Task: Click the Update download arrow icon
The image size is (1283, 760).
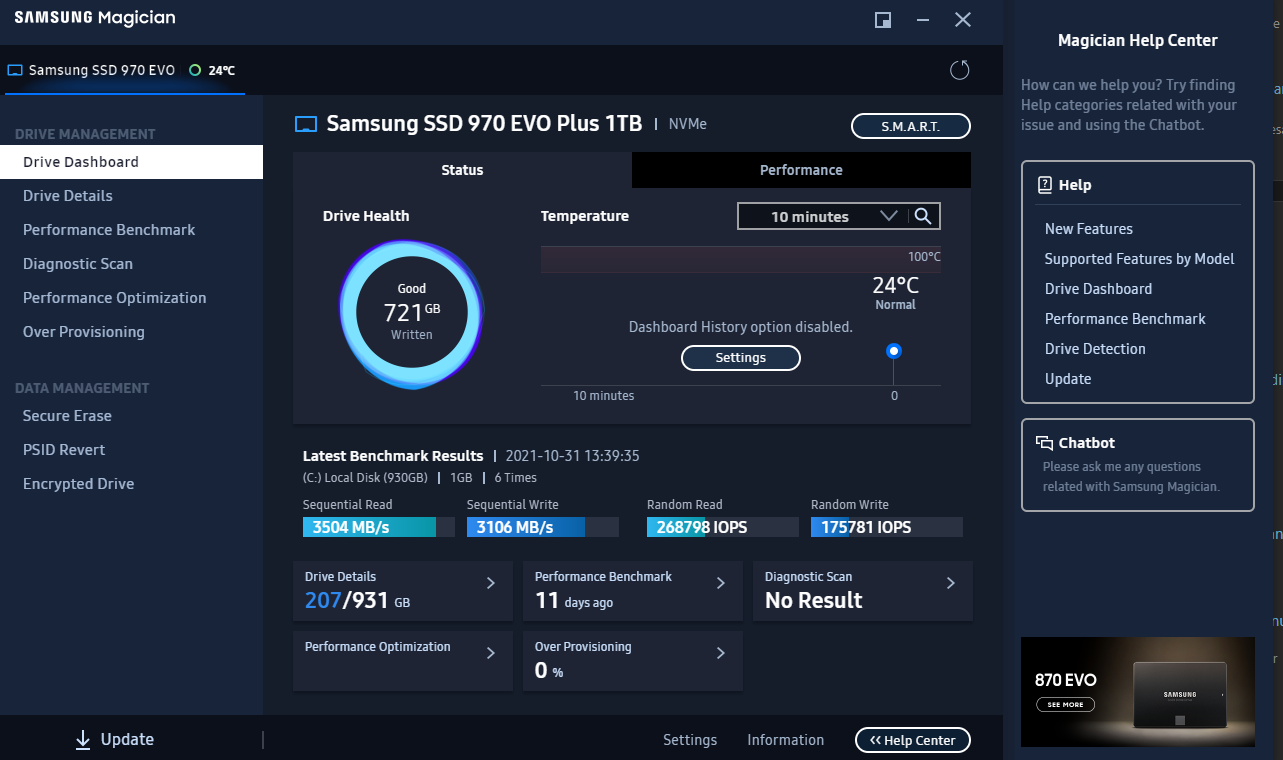Action: click(83, 740)
